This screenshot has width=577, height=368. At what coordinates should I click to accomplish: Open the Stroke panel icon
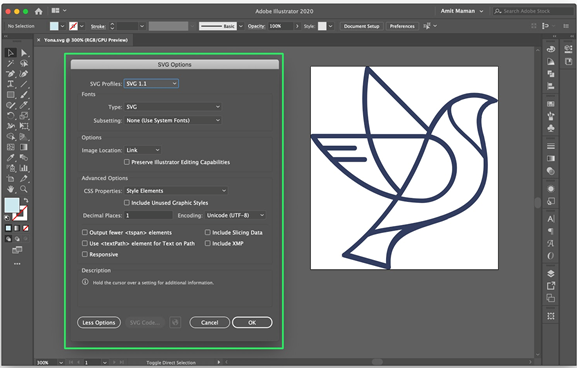tap(551, 146)
